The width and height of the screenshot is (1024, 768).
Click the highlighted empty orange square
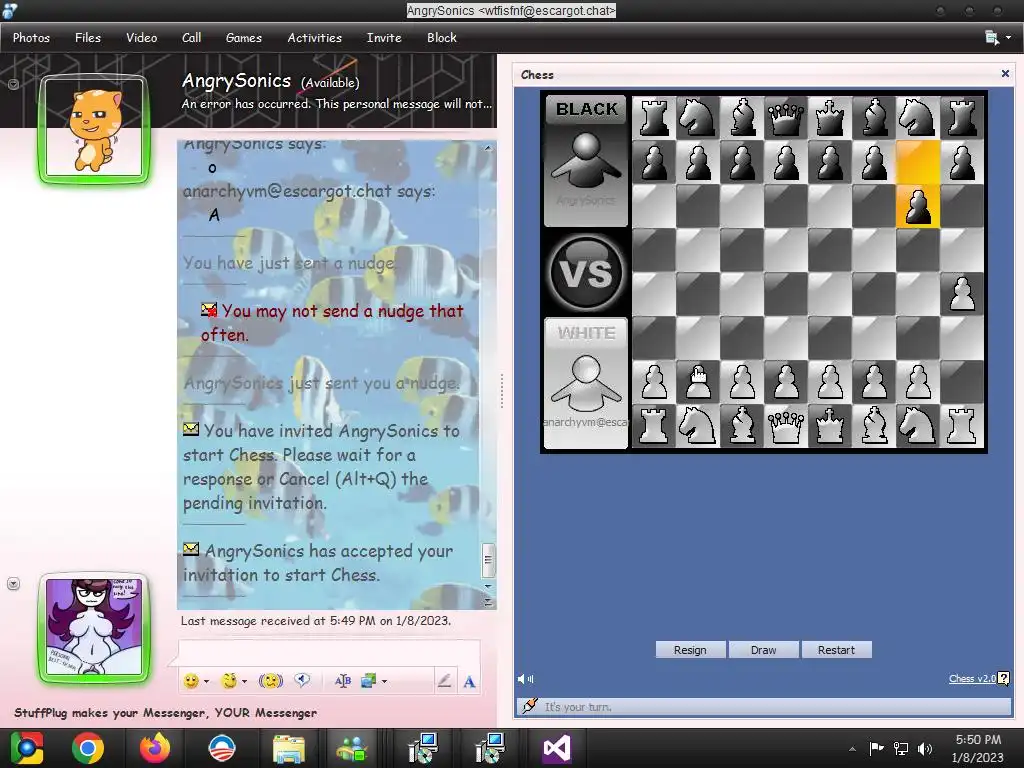click(918, 162)
